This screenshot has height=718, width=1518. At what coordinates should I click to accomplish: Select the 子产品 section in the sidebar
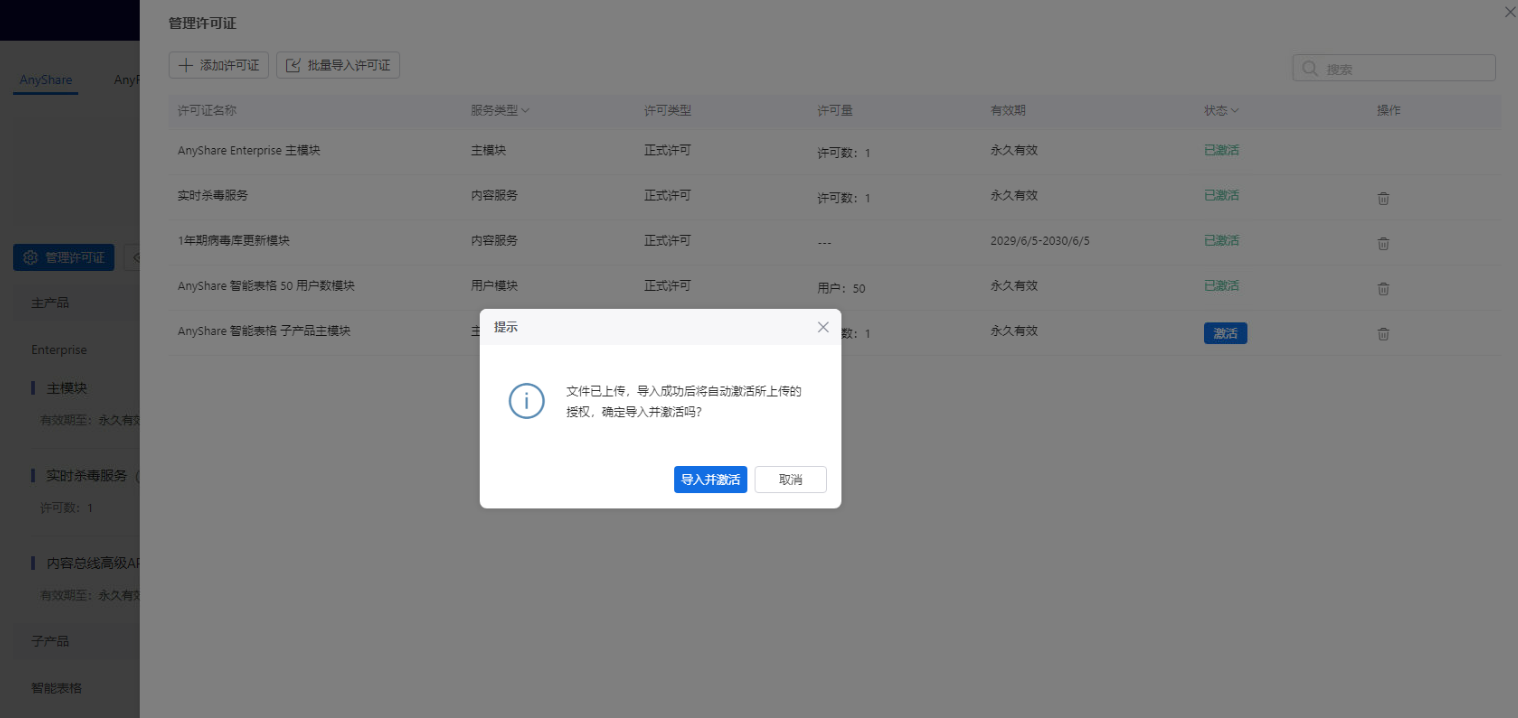coord(50,641)
